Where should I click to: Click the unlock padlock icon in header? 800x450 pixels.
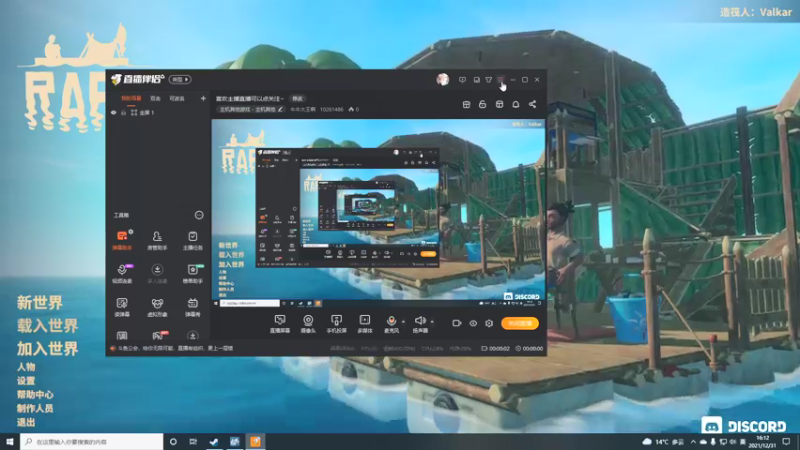482,104
